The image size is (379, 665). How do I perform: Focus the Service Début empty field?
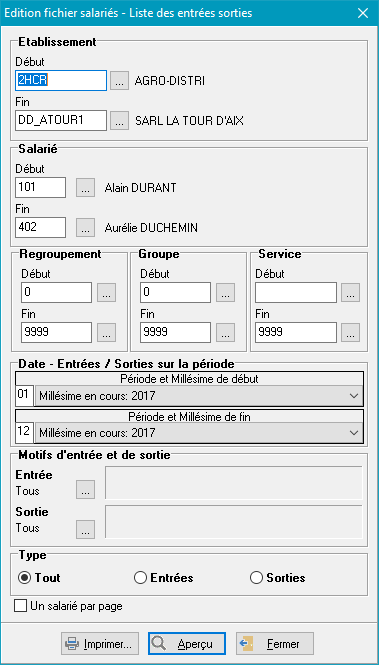(x=296, y=293)
